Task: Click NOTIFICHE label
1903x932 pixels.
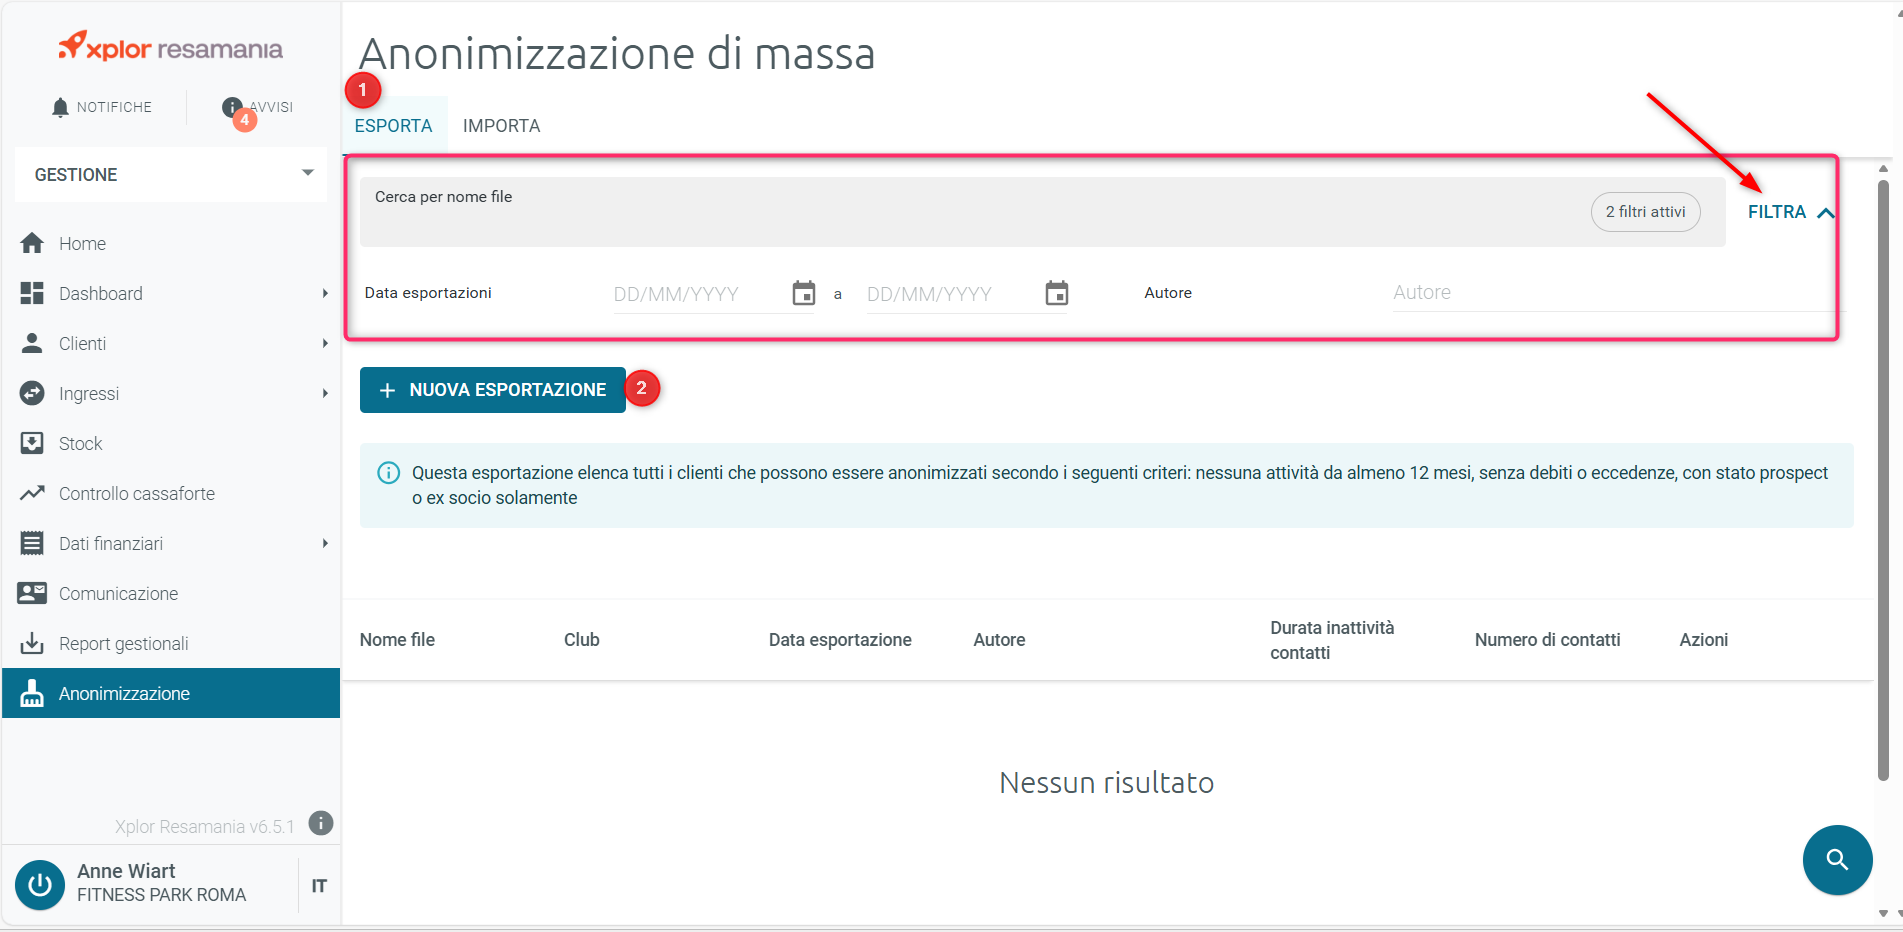Action: point(114,107)
